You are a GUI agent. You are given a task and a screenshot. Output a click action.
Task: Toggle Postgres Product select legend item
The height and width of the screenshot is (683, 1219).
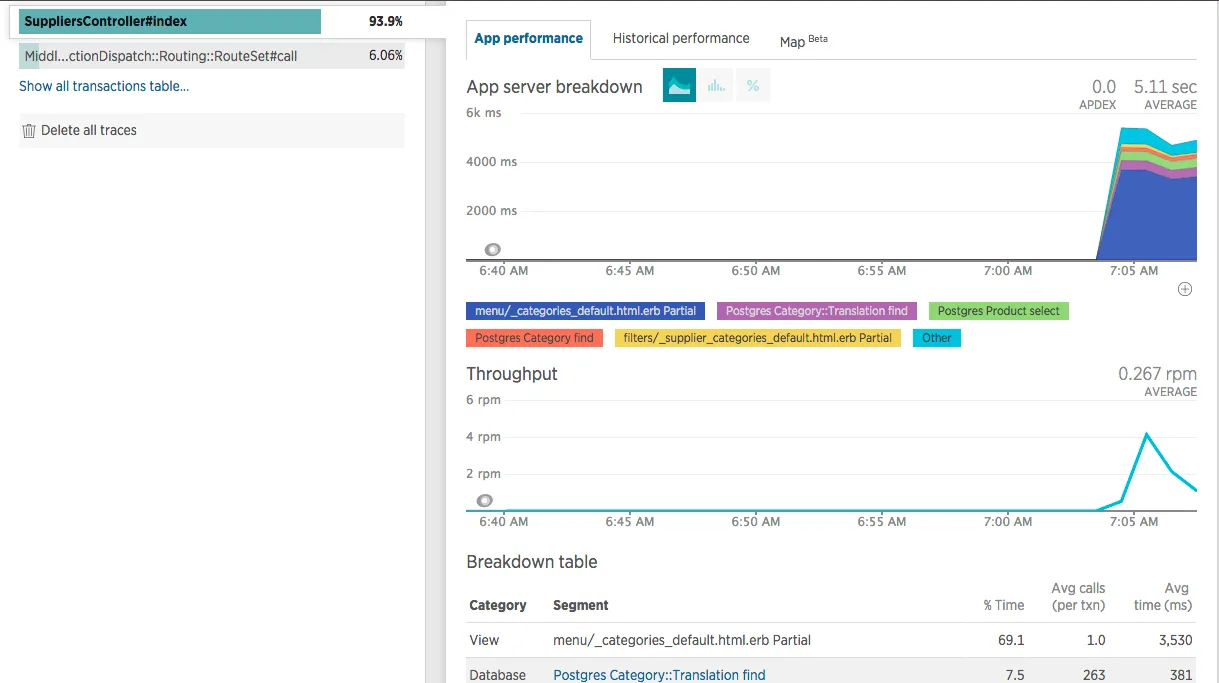point(999,311)
